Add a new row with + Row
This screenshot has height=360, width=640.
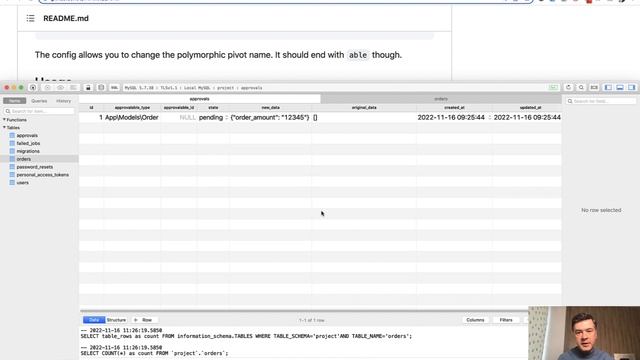coord(144,320)
